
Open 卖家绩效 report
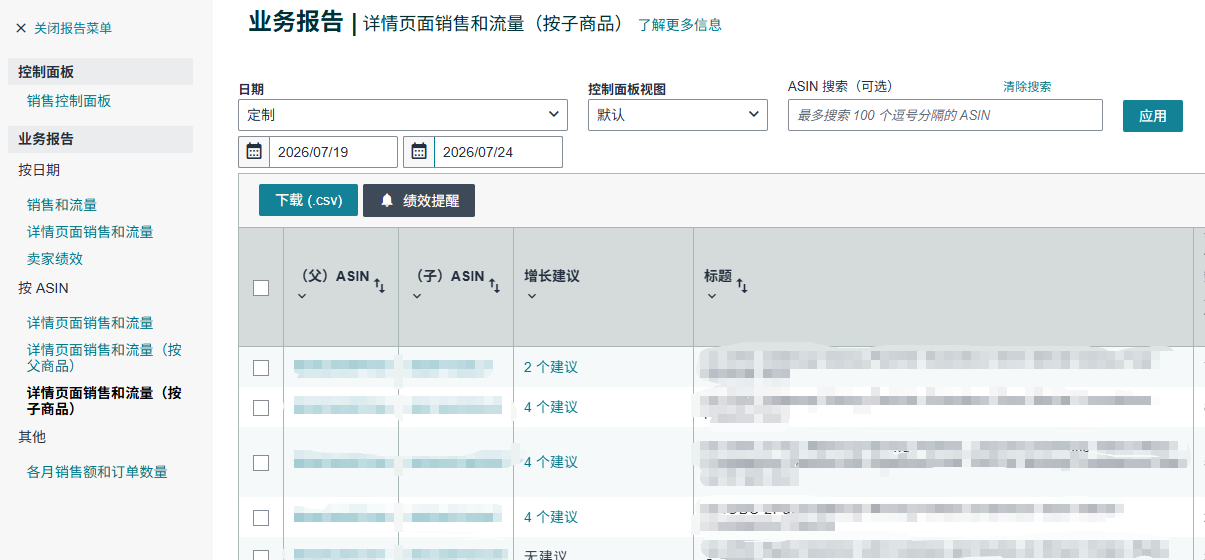55,259
